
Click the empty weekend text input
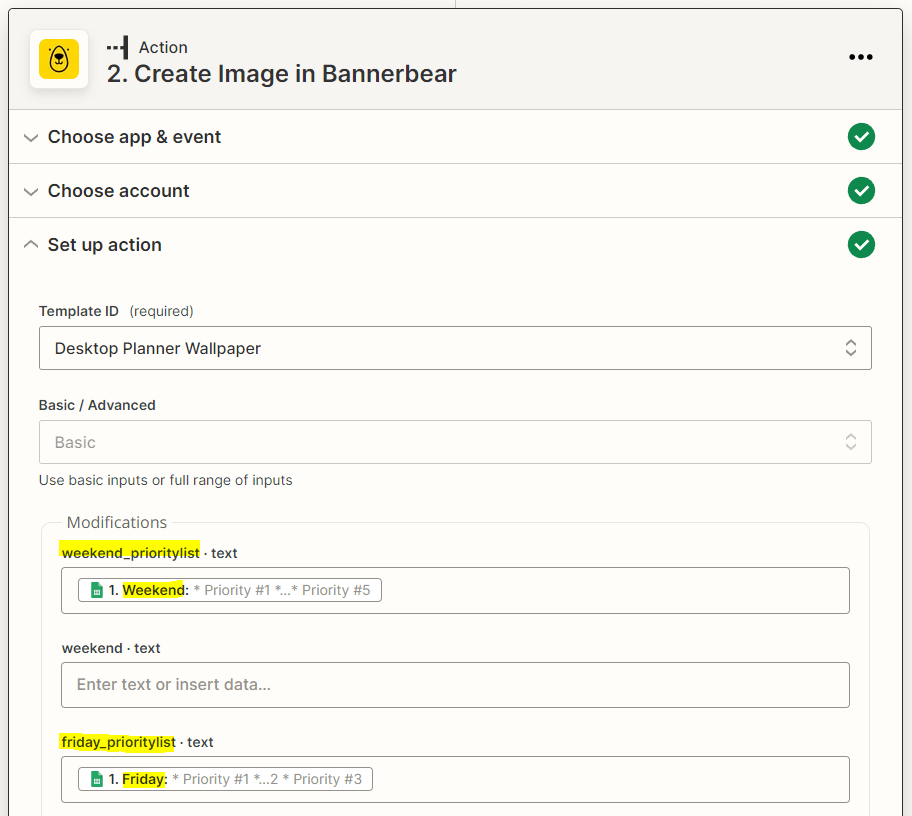tap(455, 684)
